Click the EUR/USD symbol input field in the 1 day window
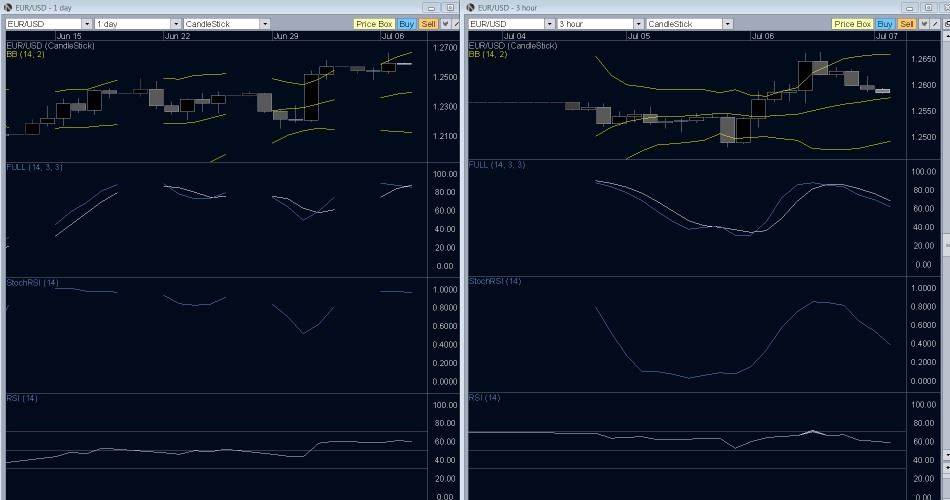 44,24
